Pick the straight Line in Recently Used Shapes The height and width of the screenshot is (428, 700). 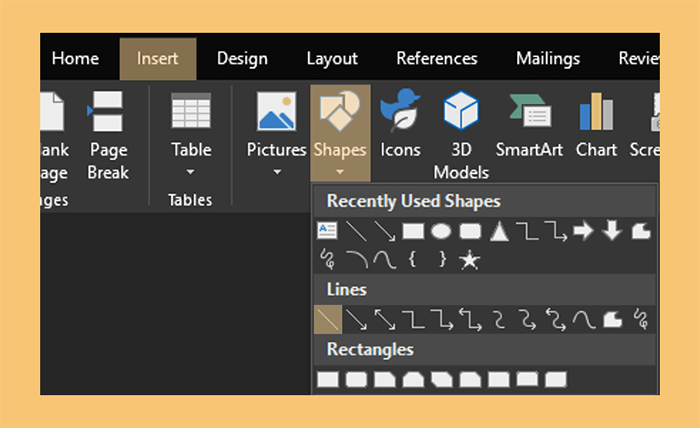(x=356, y=231)
